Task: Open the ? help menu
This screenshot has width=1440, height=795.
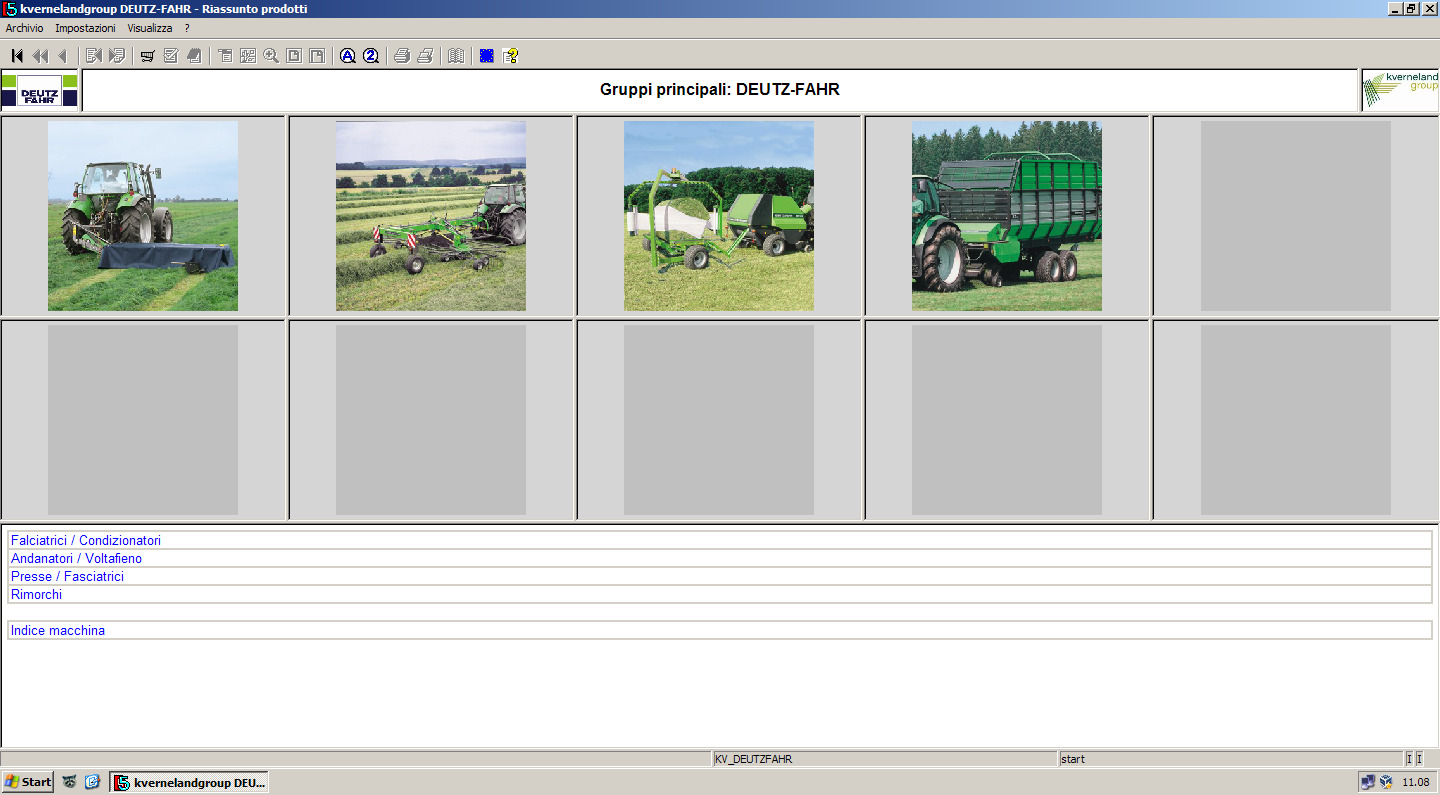Action: pyautogui.click(x=187, y=28)
